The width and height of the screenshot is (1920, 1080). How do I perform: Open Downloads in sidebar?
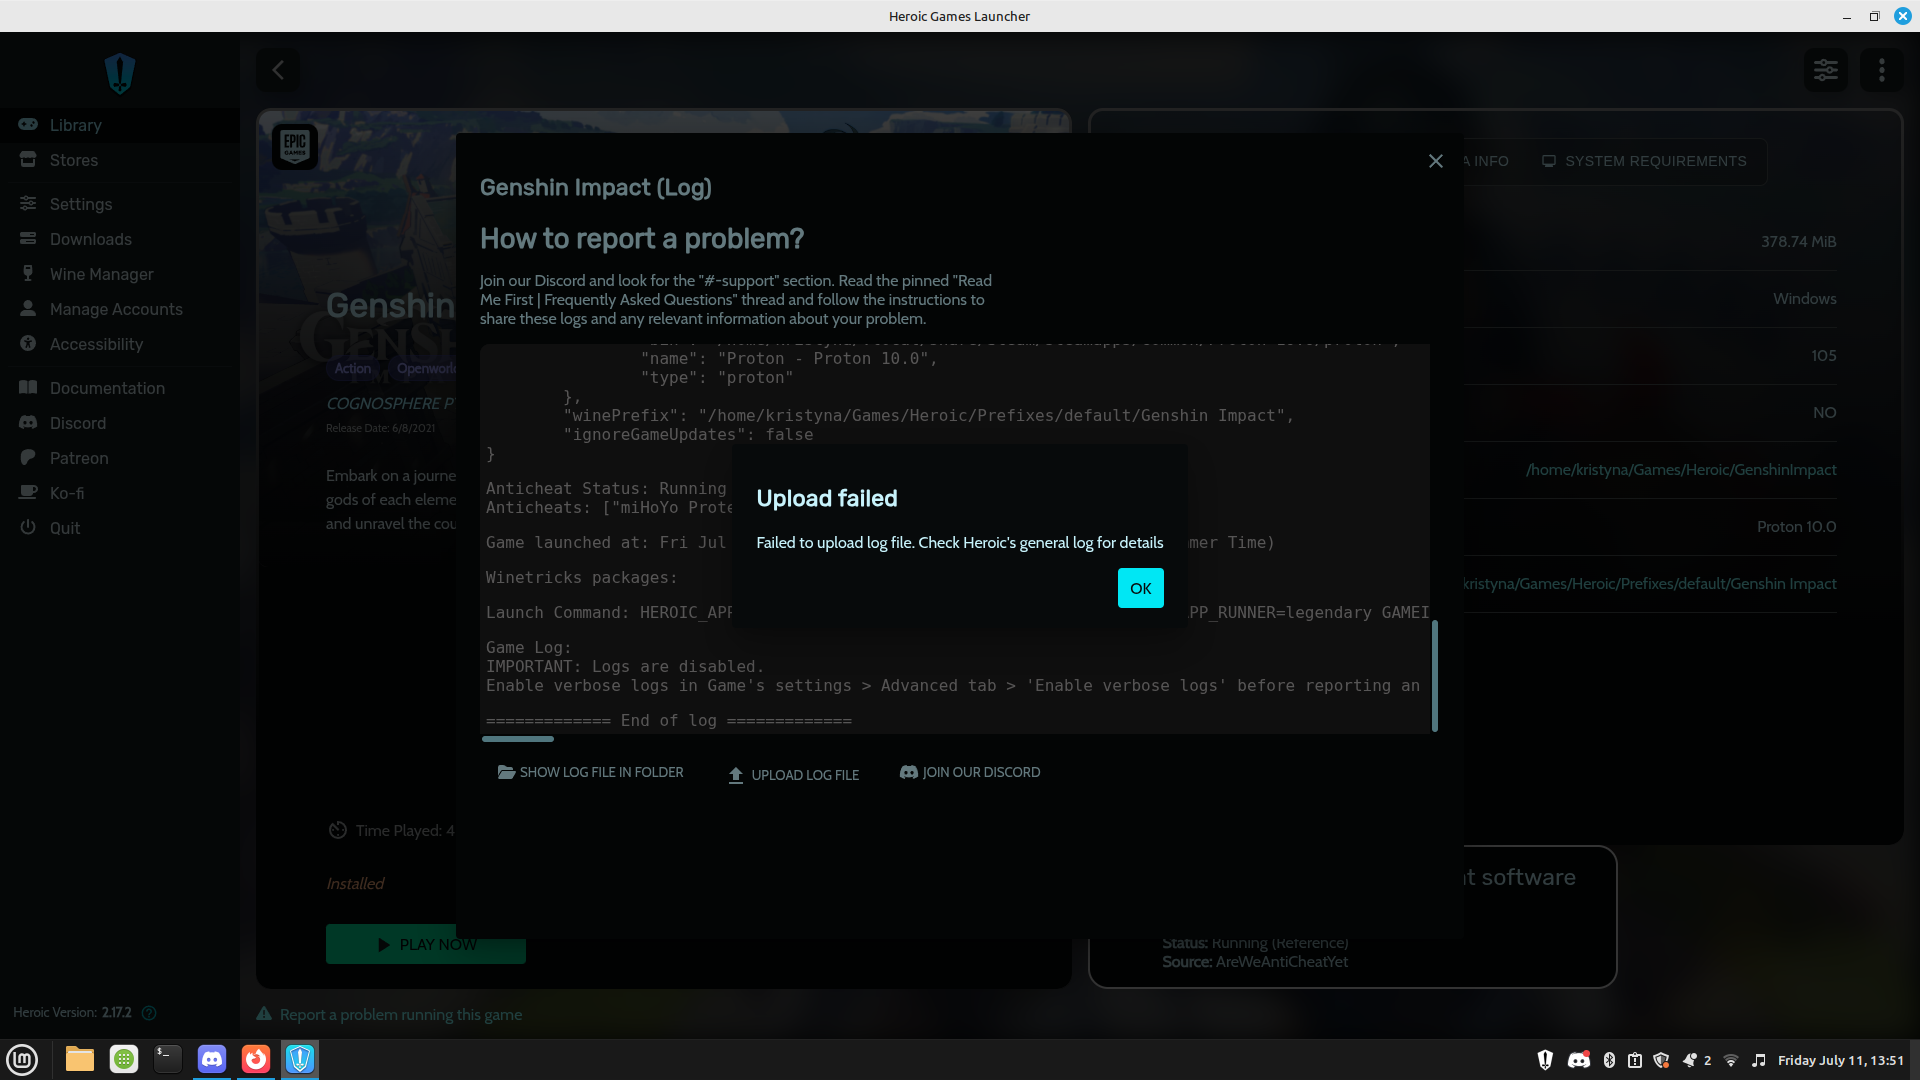point(120,239)
